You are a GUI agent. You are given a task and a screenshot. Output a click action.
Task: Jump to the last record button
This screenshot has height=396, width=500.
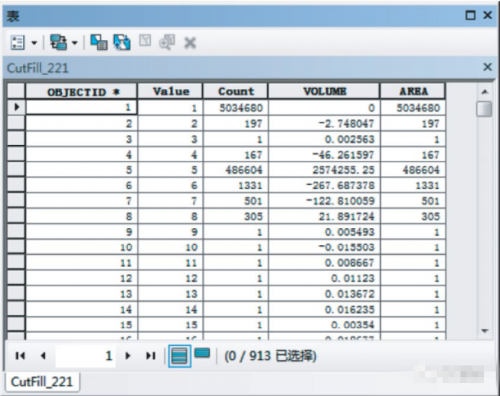151,356
